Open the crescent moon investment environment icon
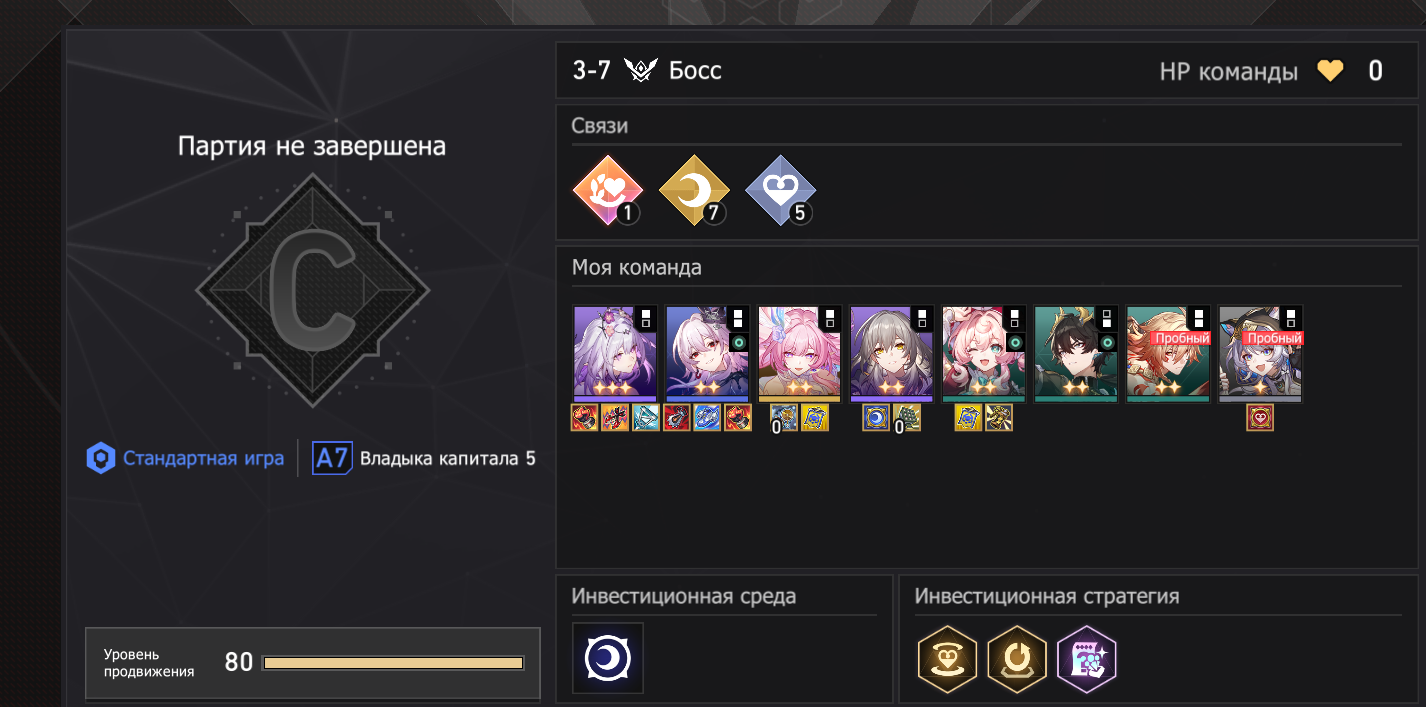Image resolution: width=1426 pixels, height=707 pixels. [608, 658]
